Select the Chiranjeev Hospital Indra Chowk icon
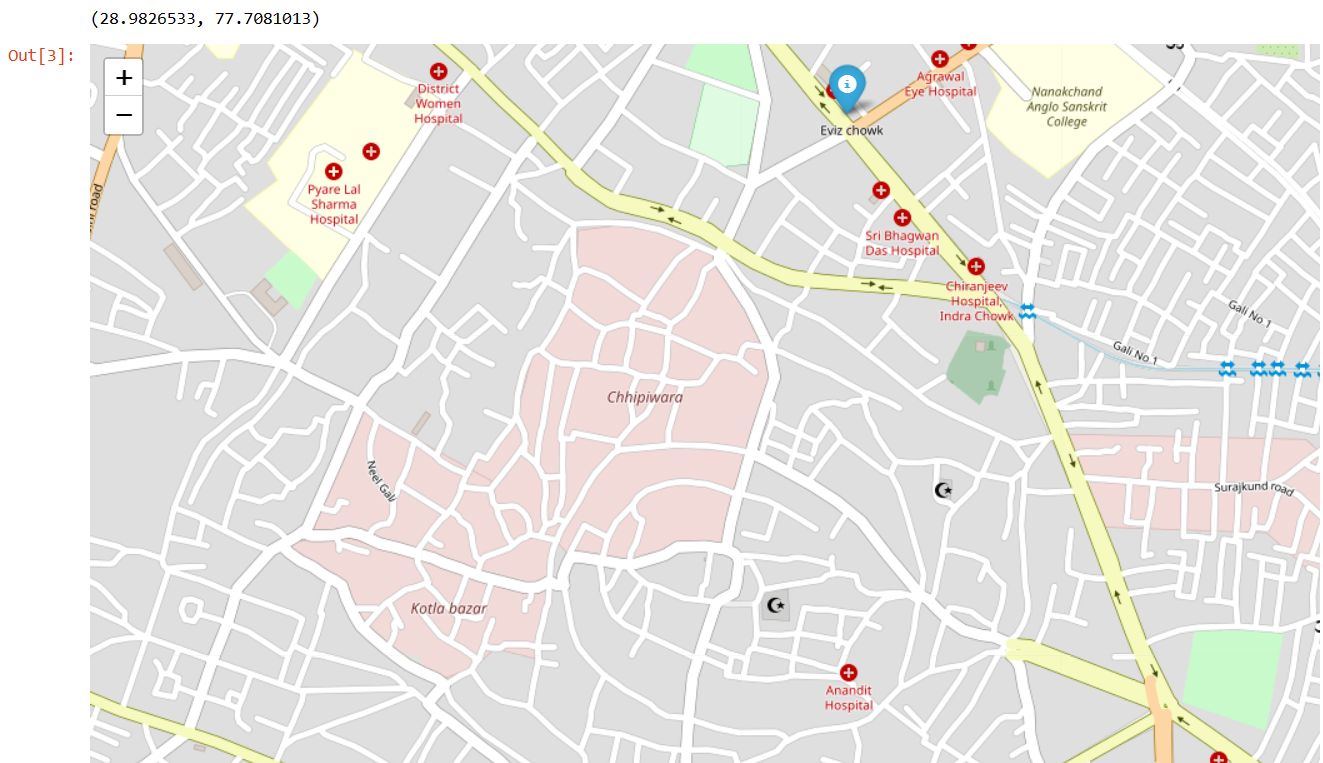The image size is (1323, 763). 976,266
